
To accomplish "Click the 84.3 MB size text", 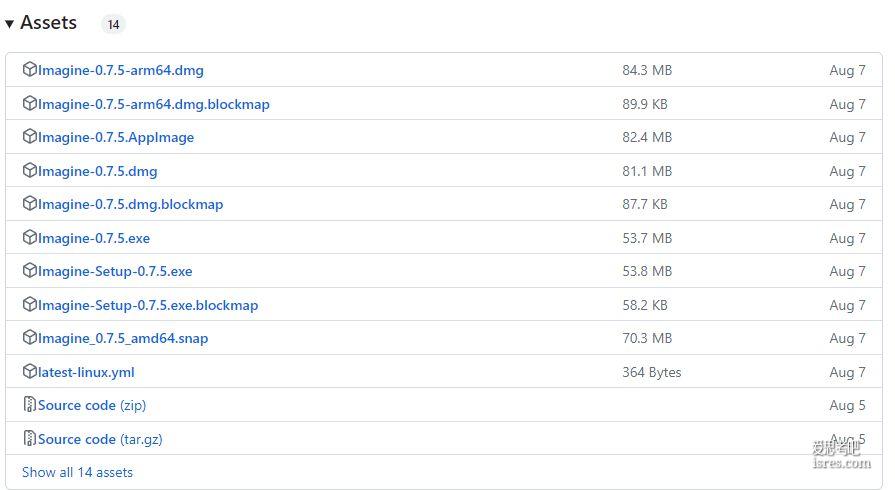I will pyautogui.click(x=647, y=70).
